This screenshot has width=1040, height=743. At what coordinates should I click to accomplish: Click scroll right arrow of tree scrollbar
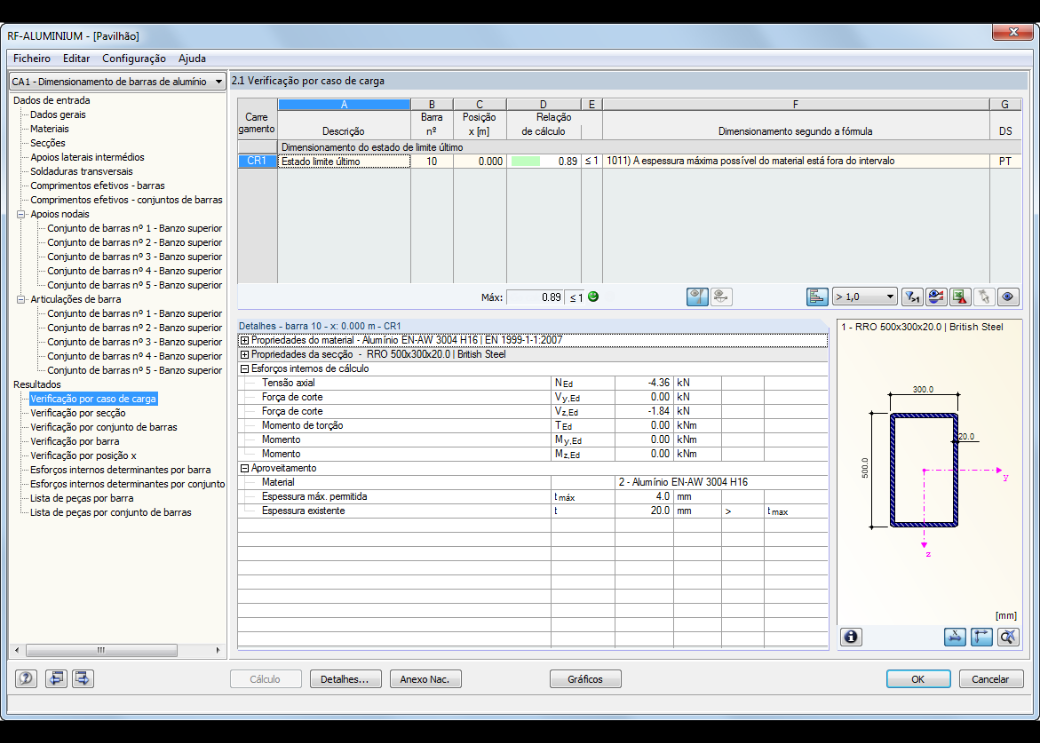218,650
